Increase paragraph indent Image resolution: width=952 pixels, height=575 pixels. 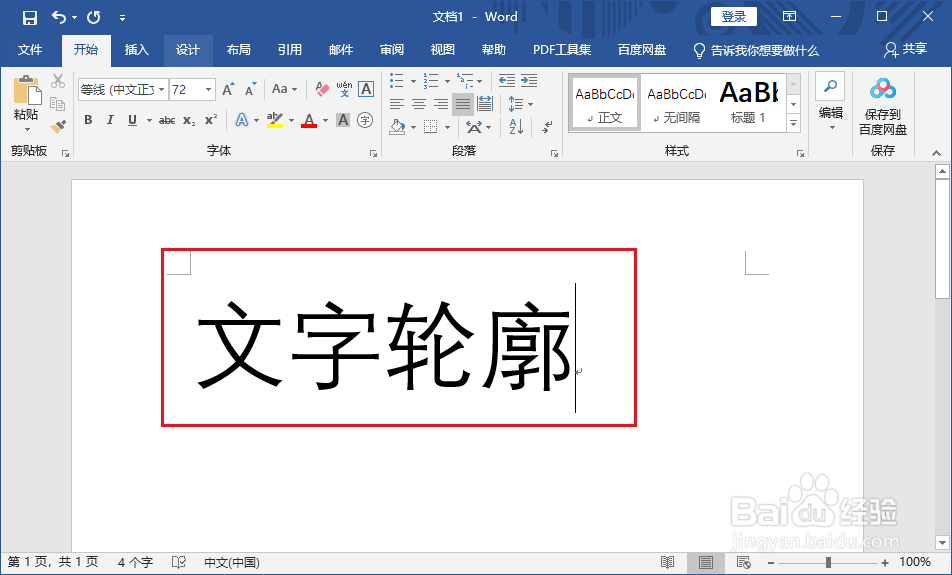(x=529, y=80)
